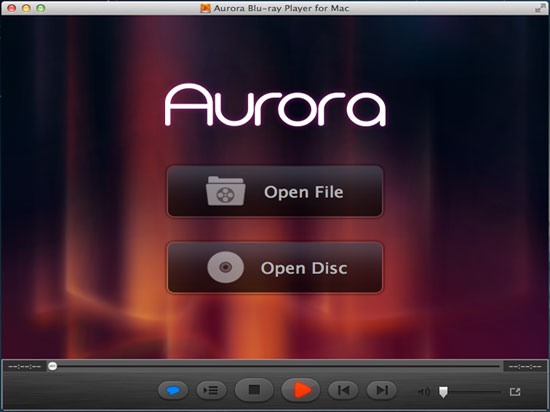The height and width of the screenshot is (412, 550).
Task: Mute audio using the speaker icon
Action: pyautogui.click(x=423, y=391)
